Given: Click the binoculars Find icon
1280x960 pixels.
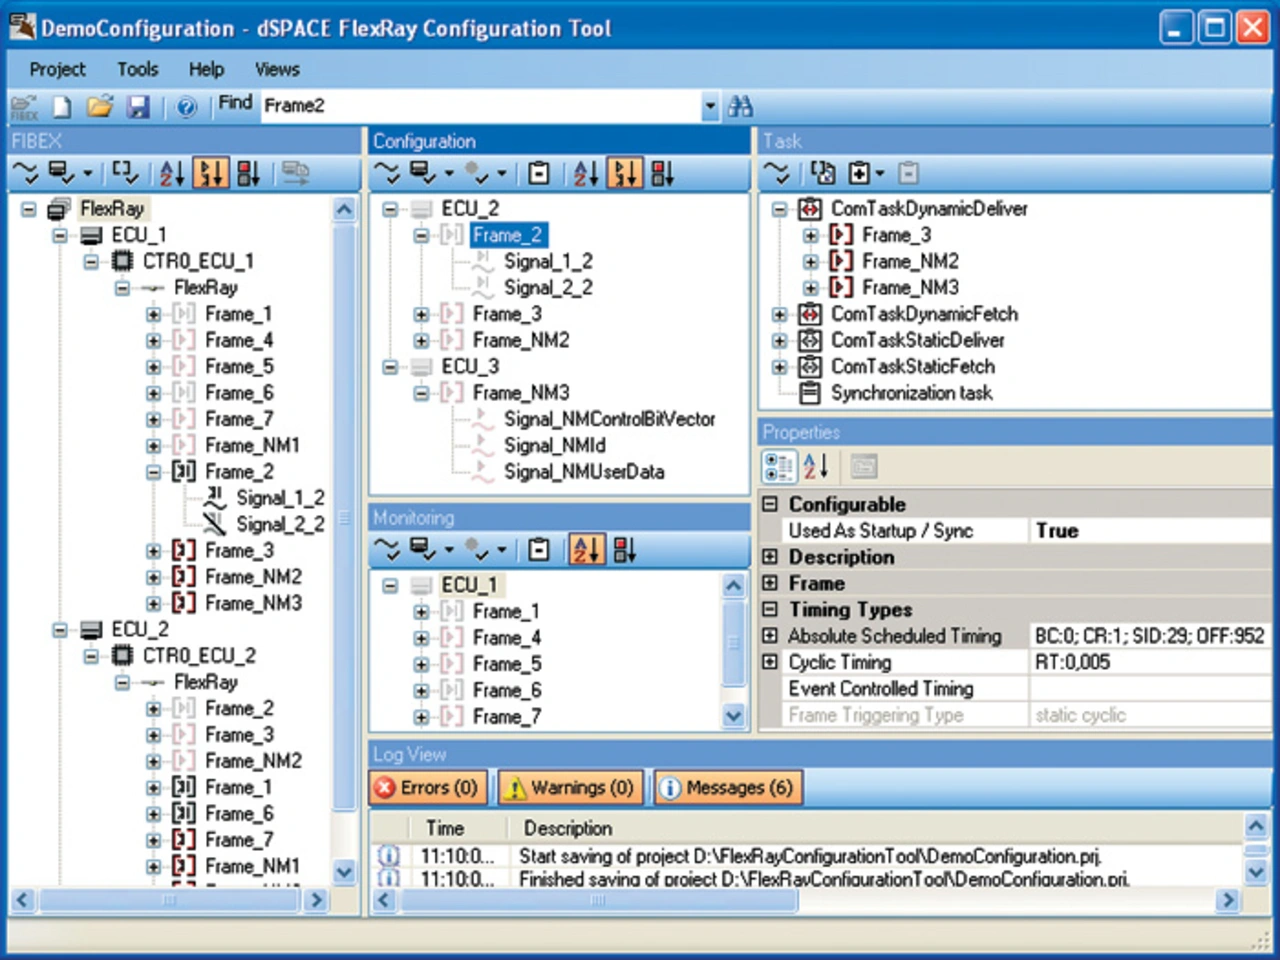Looking at the screenshot, I should (x=741, y=106).
